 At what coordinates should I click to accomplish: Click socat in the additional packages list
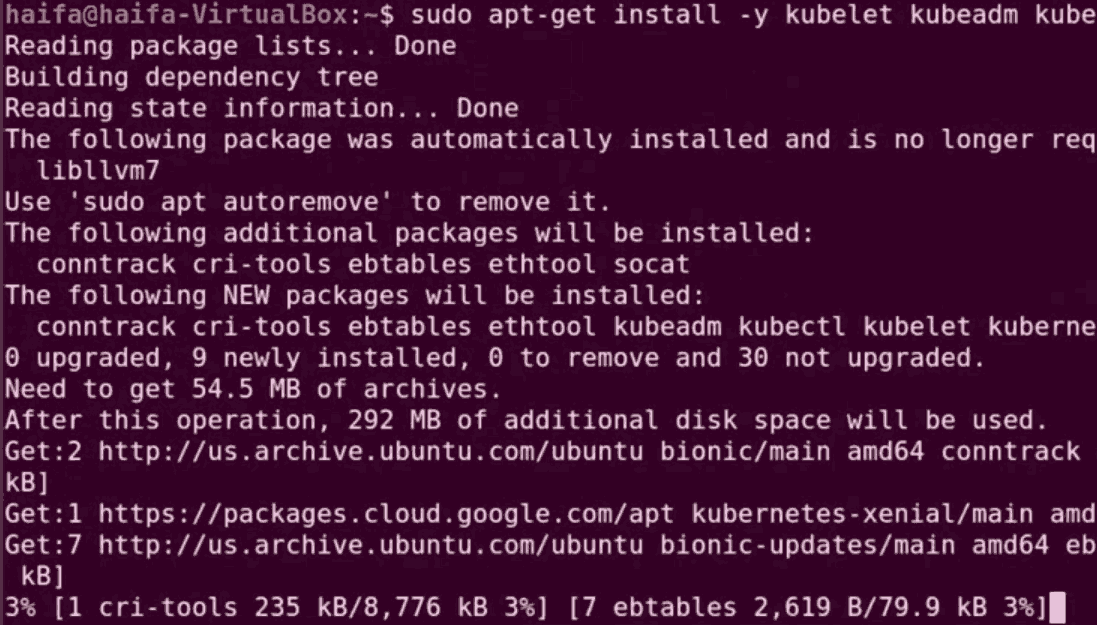click(x=652, y=265)
